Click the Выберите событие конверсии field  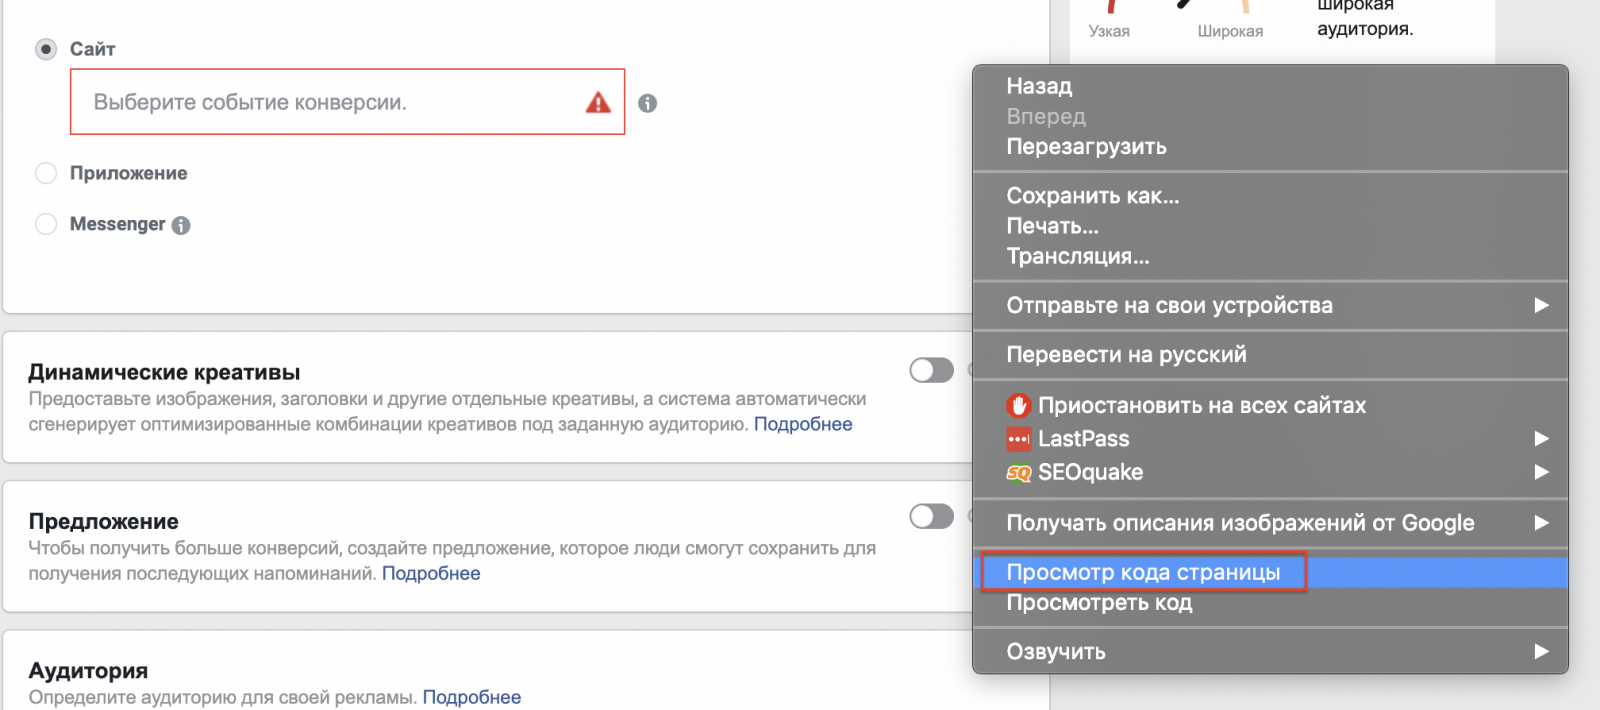[x=347, y=102]
